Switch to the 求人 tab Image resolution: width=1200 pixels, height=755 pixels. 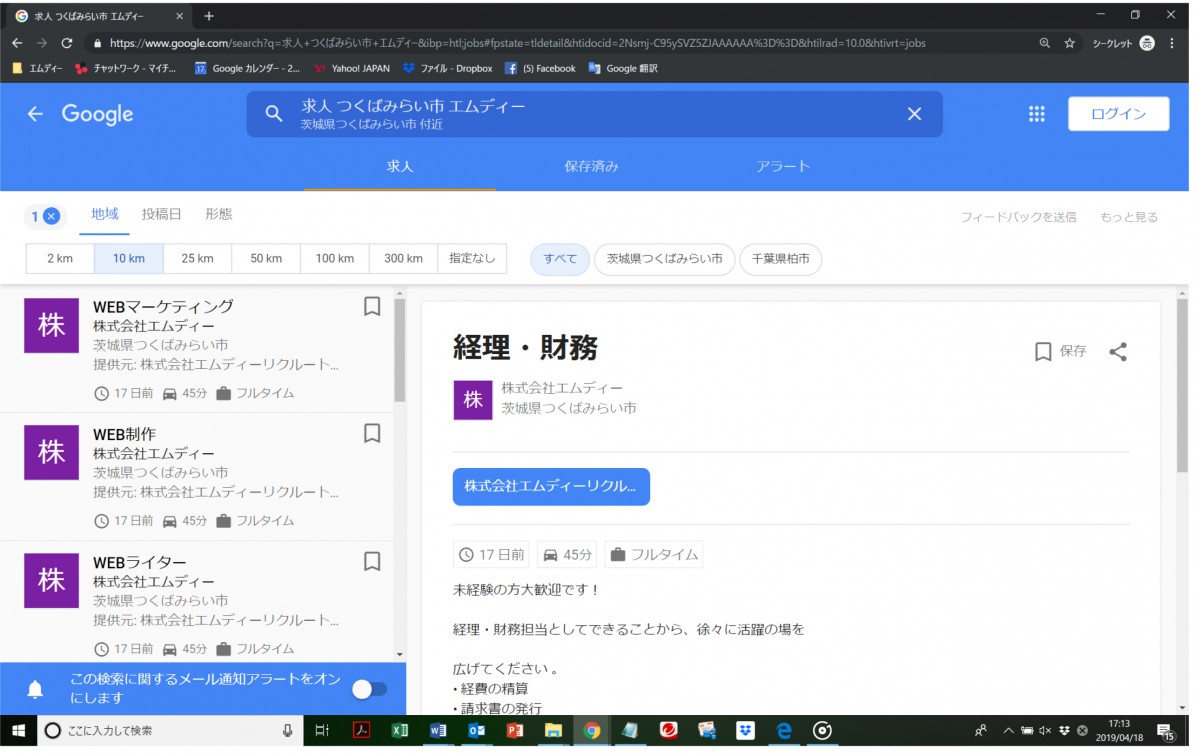click(400, 166)
